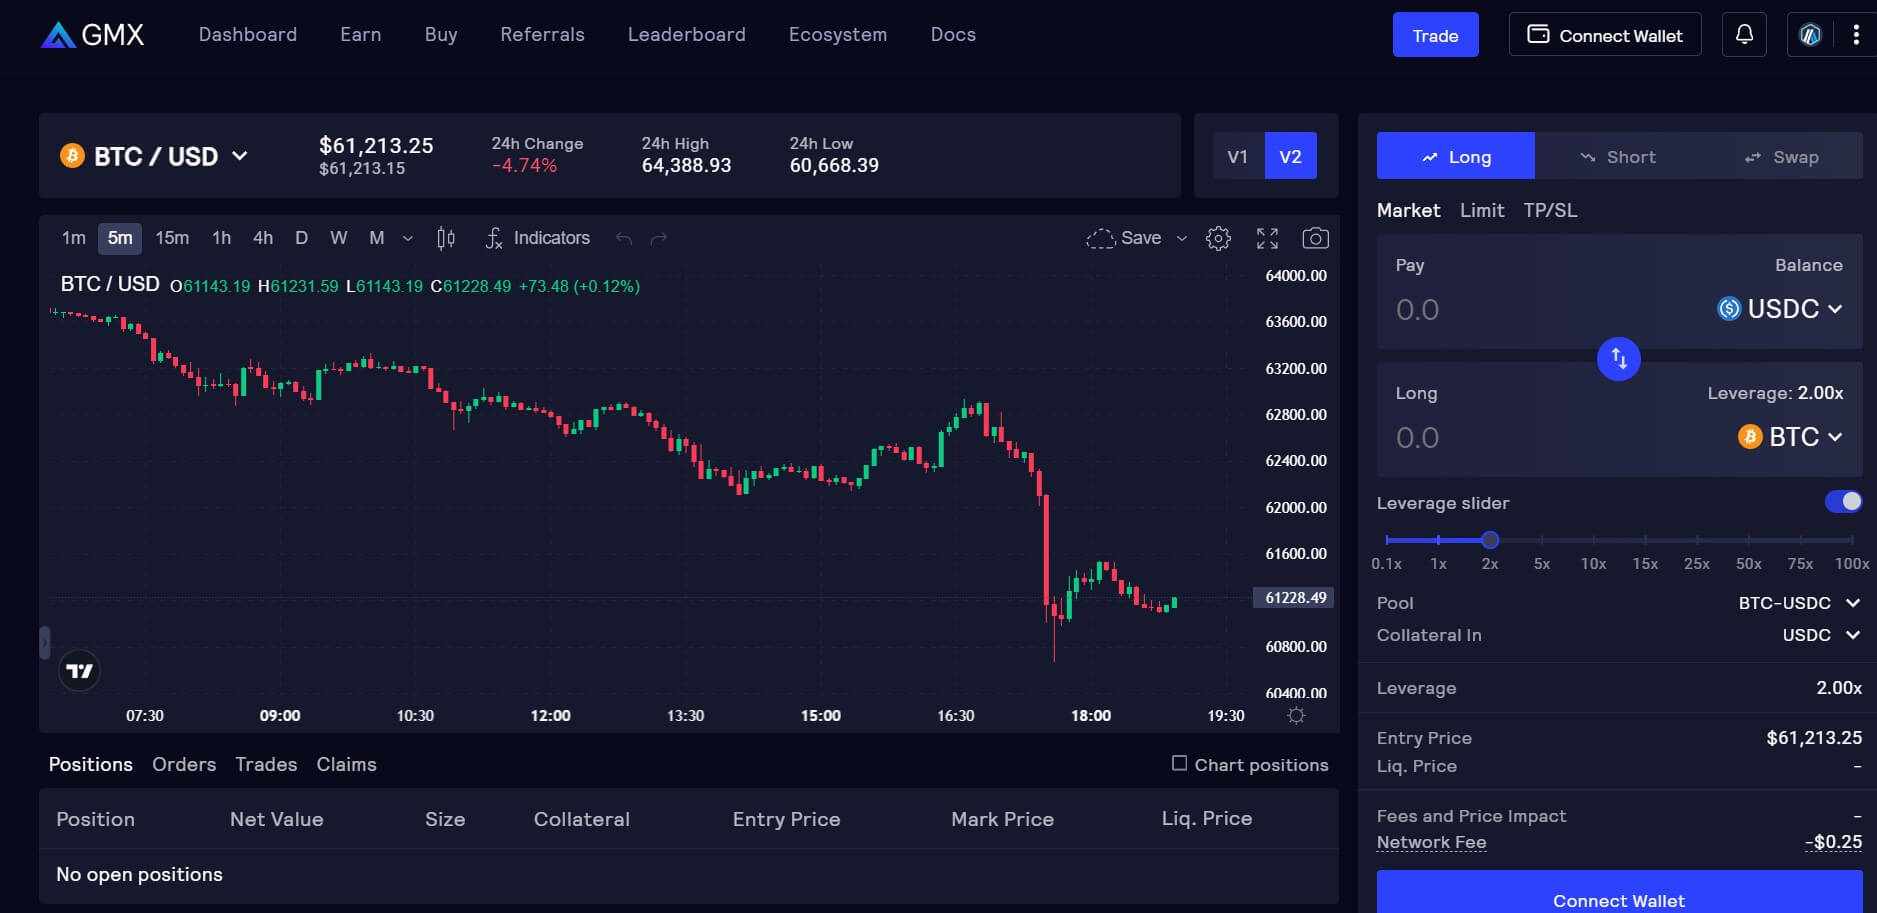Open the Docs link
1877x913 pixels.
(x=953, y=34)
